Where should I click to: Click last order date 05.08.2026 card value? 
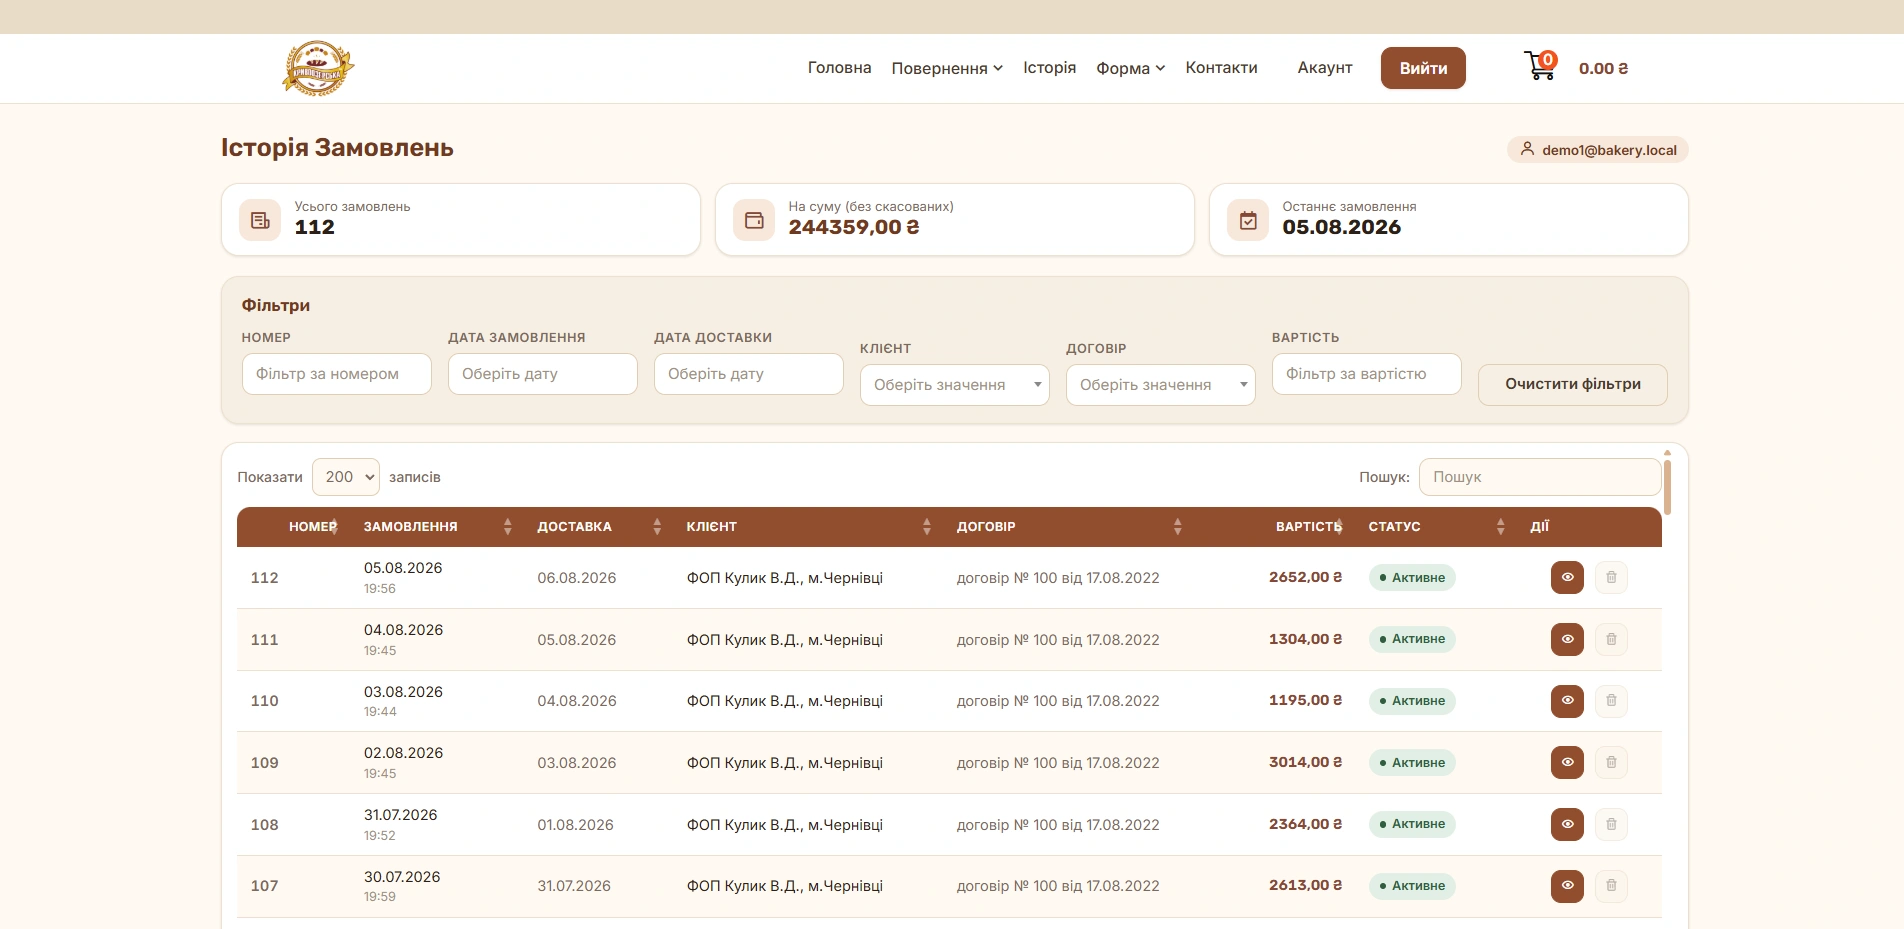tap(1342, 227)
